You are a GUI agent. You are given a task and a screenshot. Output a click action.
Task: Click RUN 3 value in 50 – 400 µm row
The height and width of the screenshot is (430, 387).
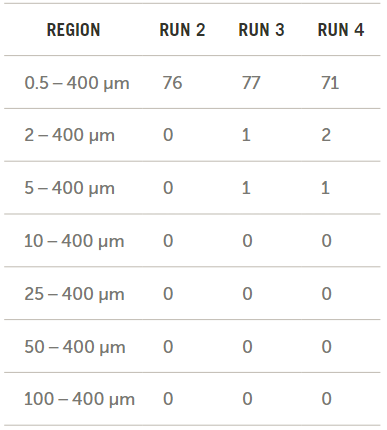[247, 346]
